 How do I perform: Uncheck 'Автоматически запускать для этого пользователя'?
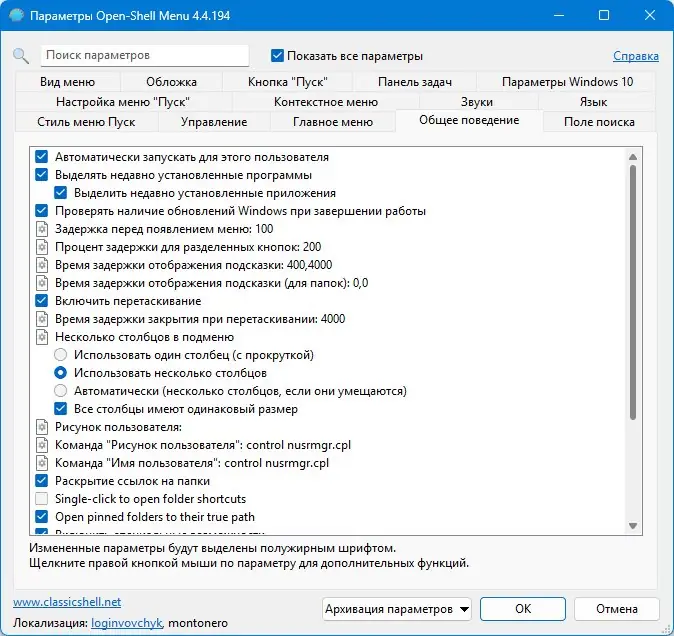41,157
